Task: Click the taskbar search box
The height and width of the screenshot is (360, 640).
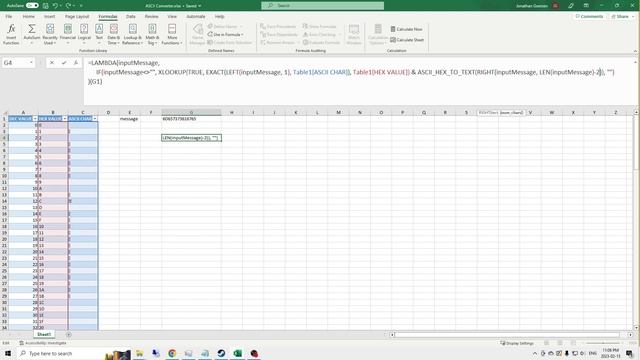Action: click(61, 353)
